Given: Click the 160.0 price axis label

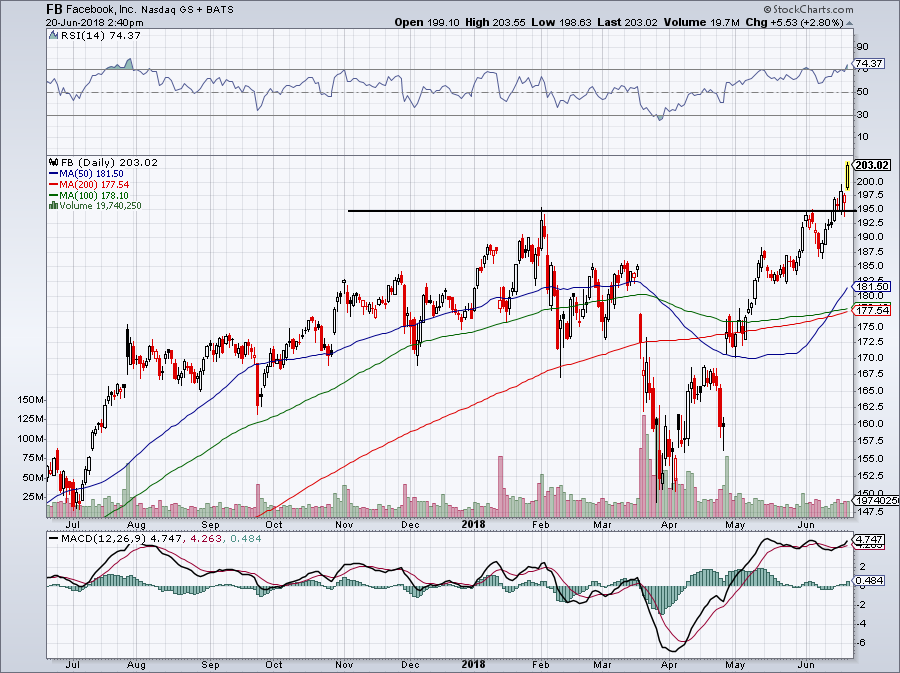Looking at the screenshot, I should point(869,424).
